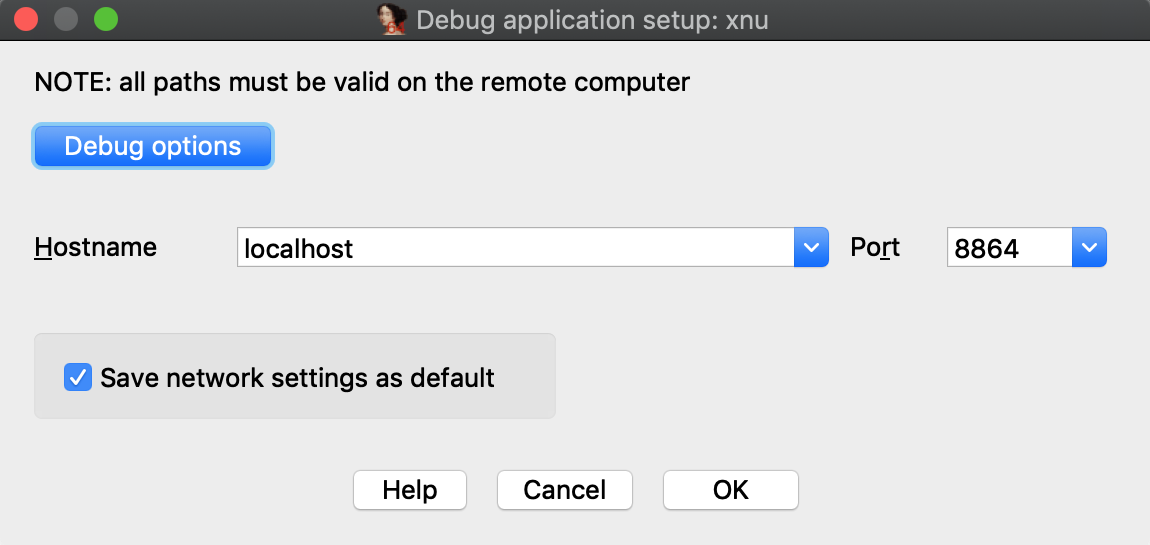Screen dimensions: 1150x545
Task: Close the dialog with the red button
Action: tap(26, 18)
